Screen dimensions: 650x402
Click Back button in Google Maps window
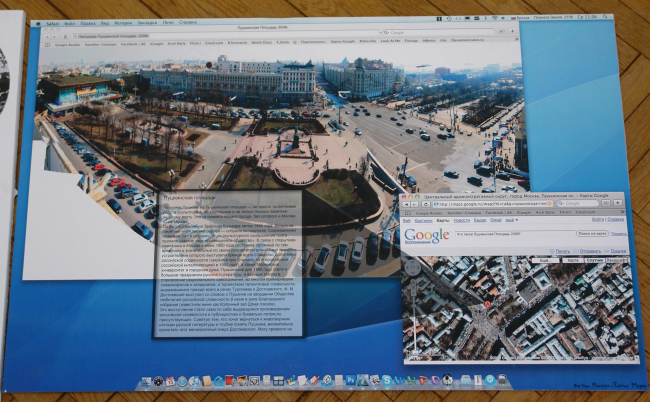[408, 205]
